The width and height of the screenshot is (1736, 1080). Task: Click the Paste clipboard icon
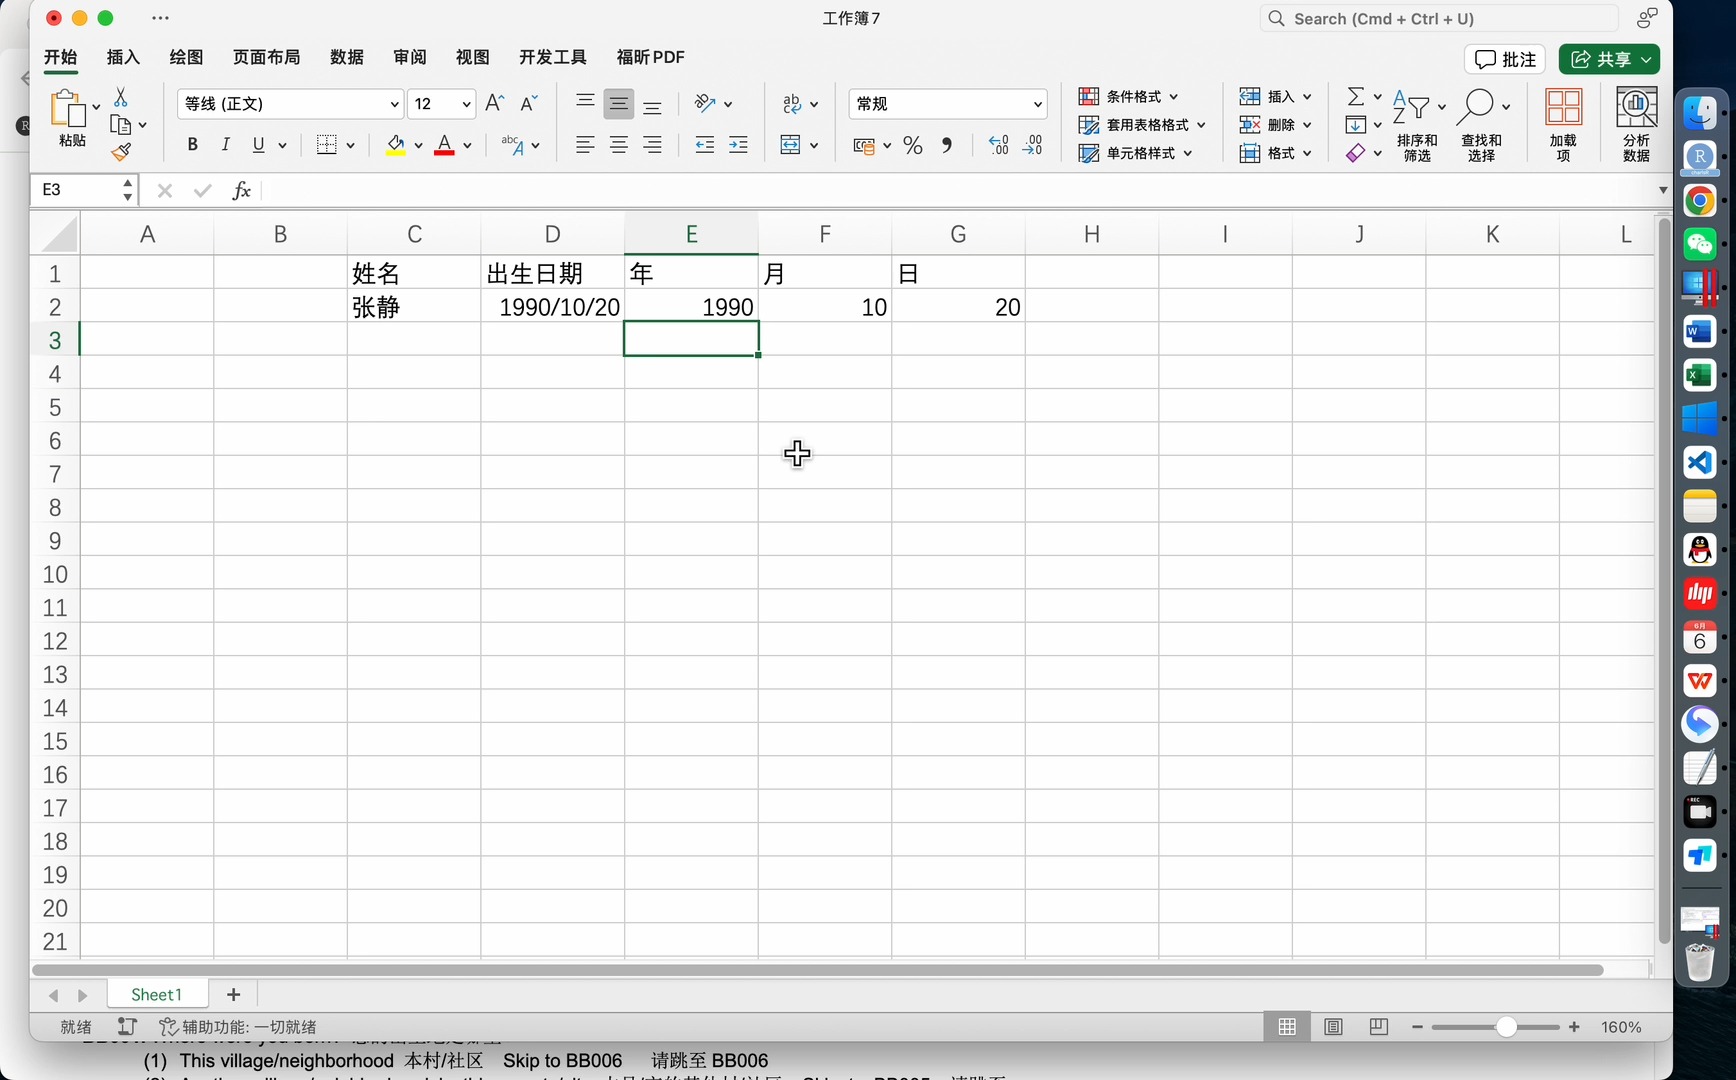coord(68,108)
